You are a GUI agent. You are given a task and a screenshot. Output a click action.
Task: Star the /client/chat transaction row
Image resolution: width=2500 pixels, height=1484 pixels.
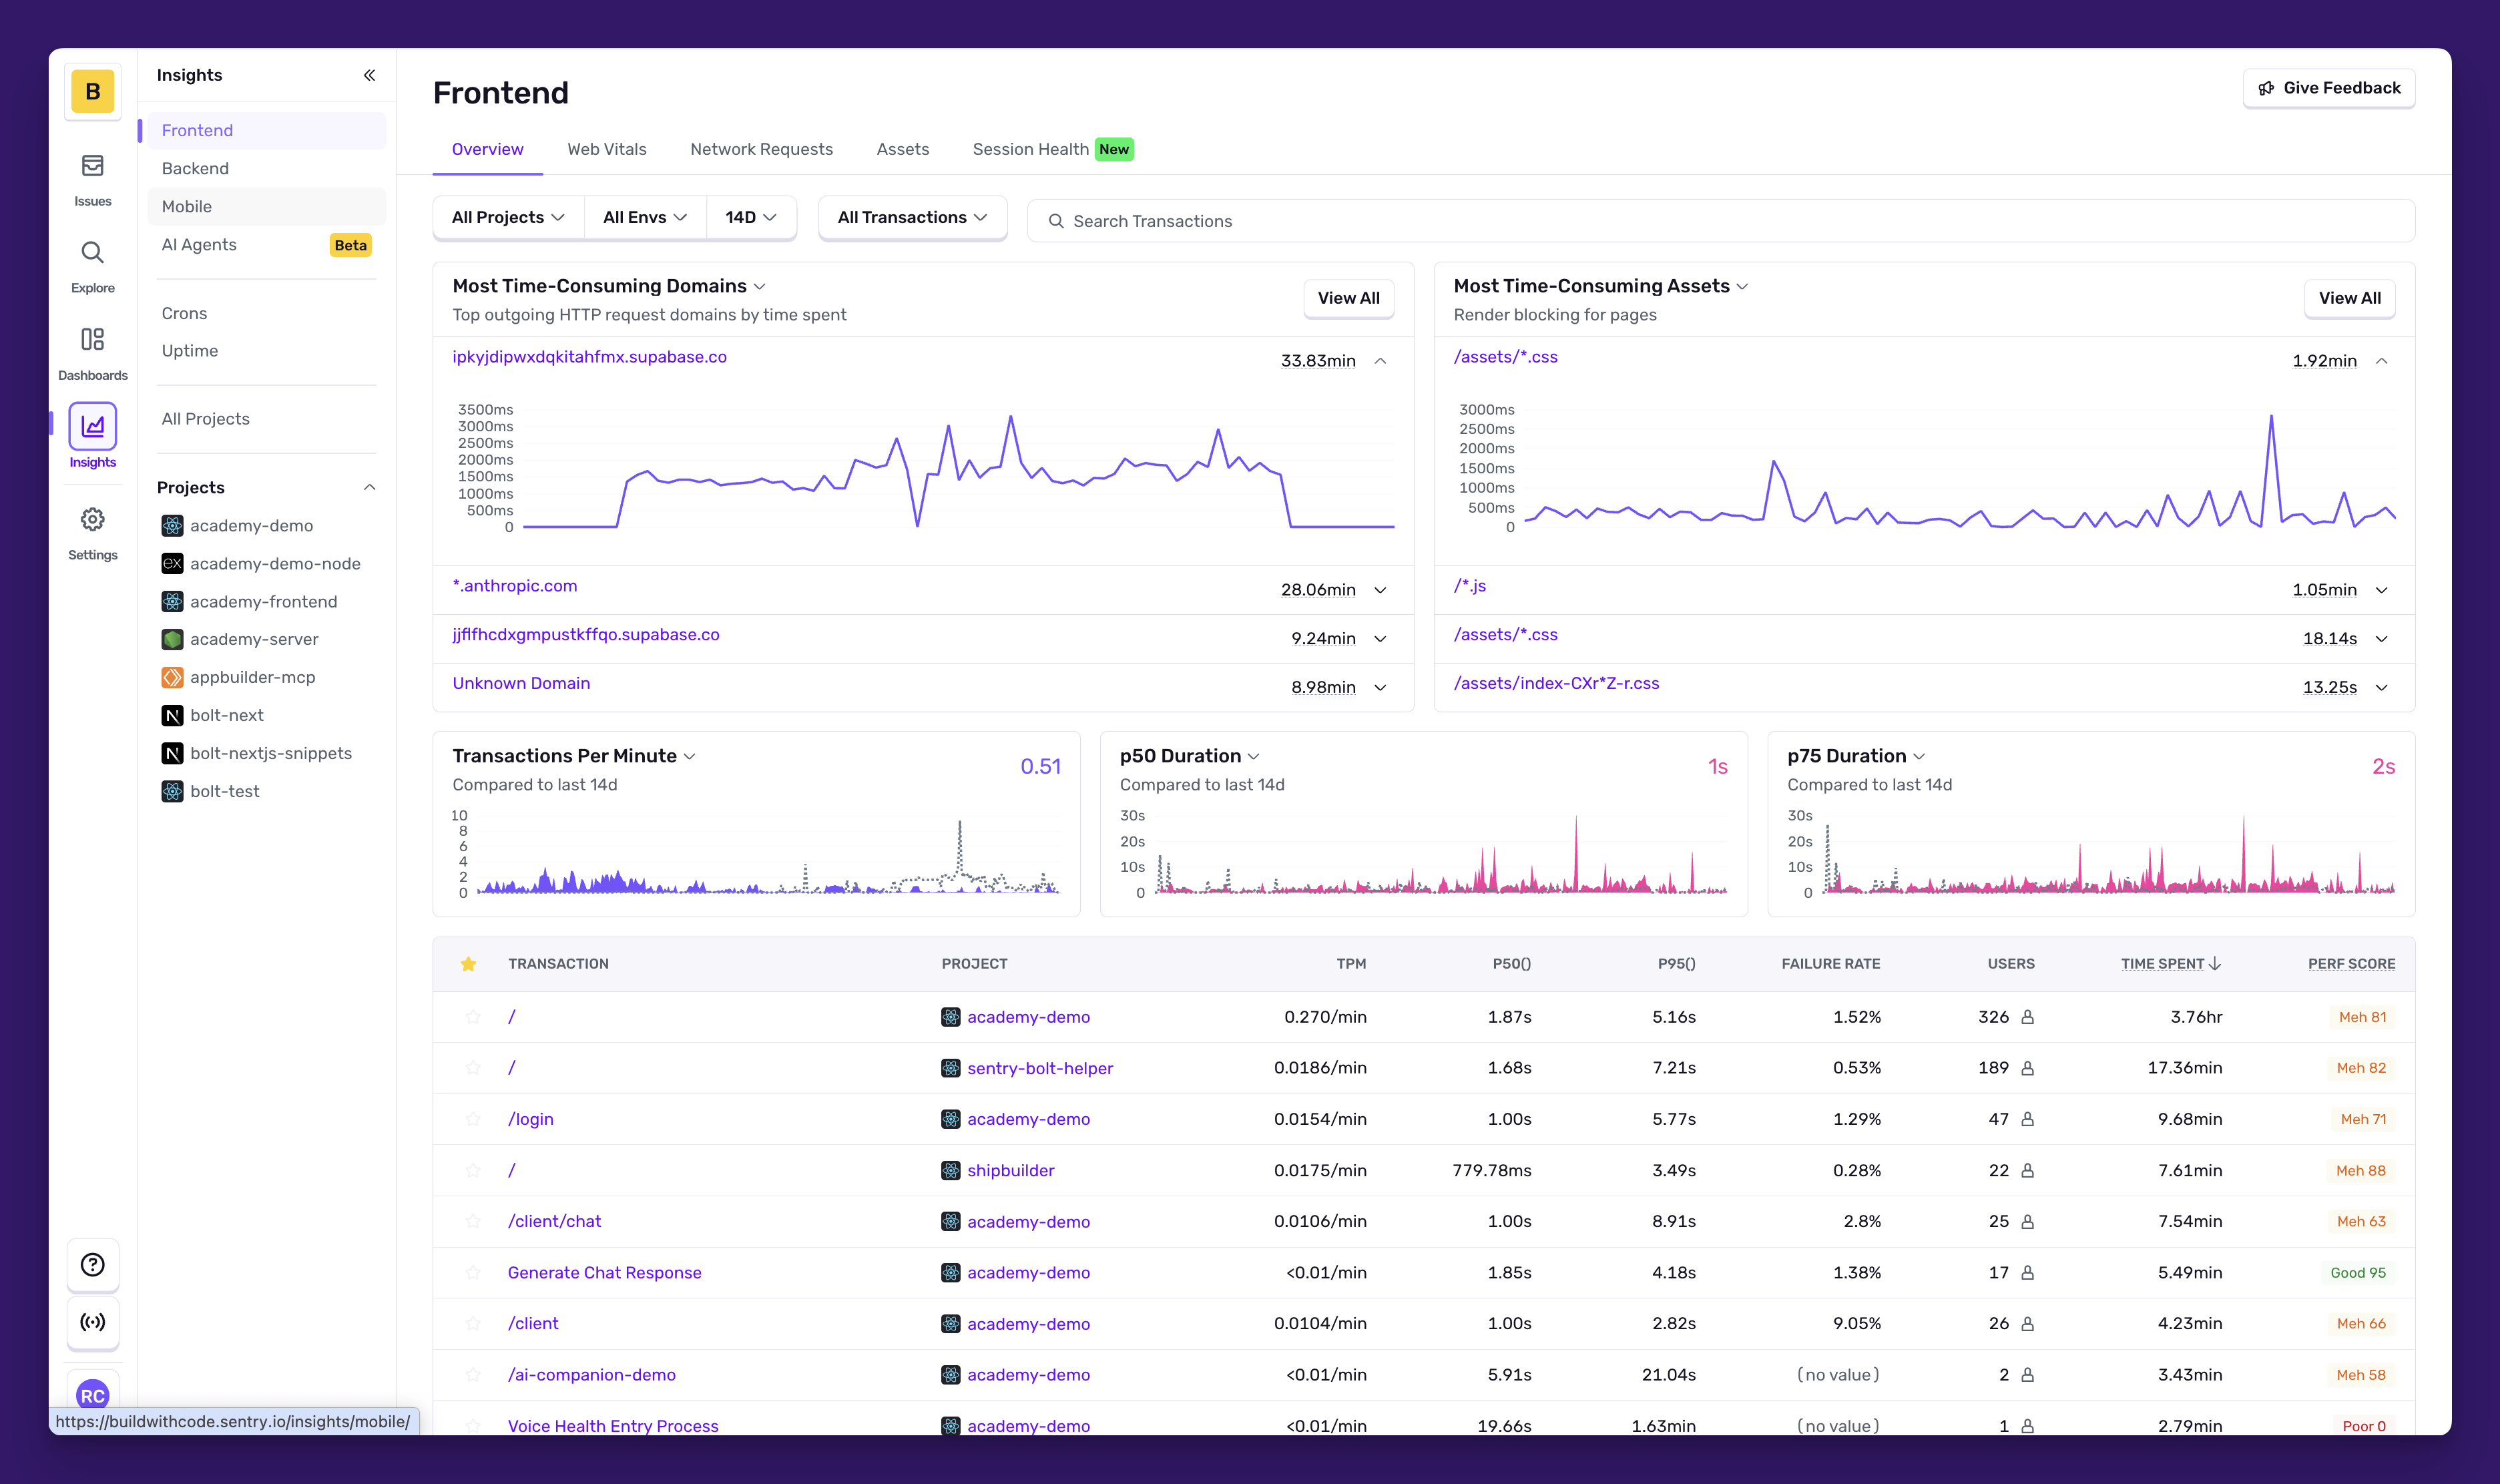[x=472, y=1221]
